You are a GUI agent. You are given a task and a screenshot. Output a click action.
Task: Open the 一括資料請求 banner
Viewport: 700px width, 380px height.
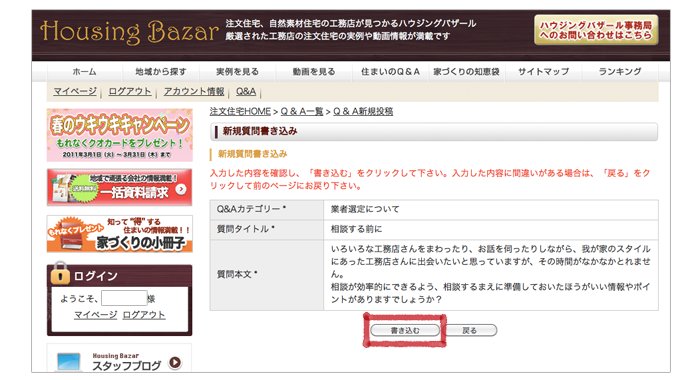tap(120, 187)
